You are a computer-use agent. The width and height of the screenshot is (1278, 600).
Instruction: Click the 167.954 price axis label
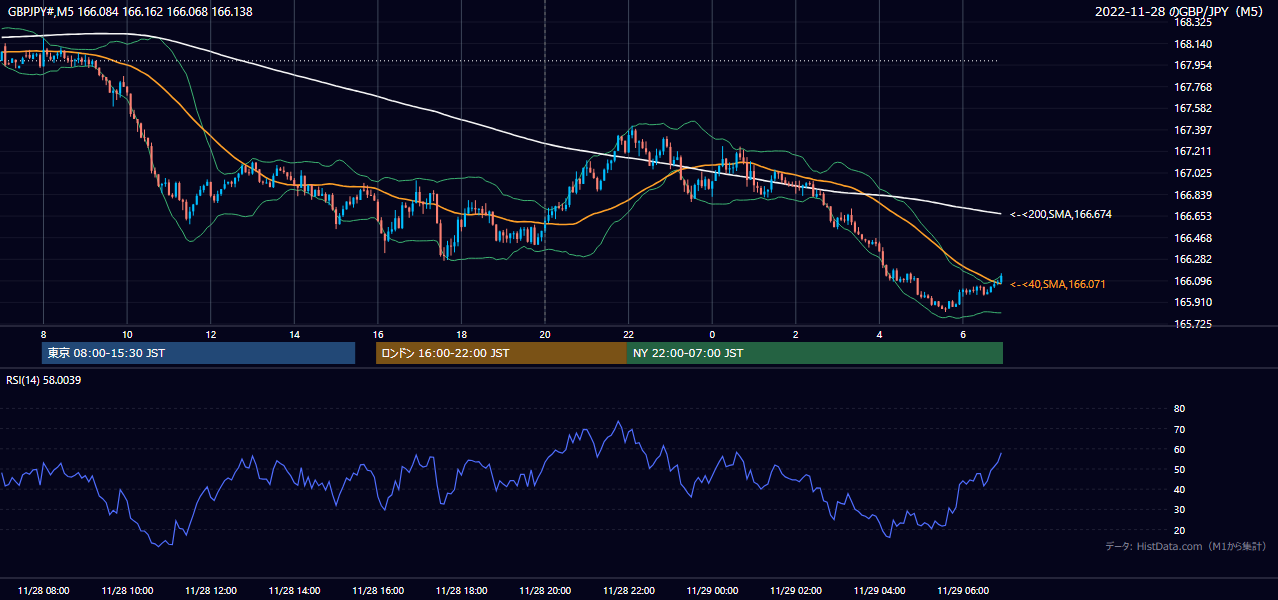point(1192,65)
